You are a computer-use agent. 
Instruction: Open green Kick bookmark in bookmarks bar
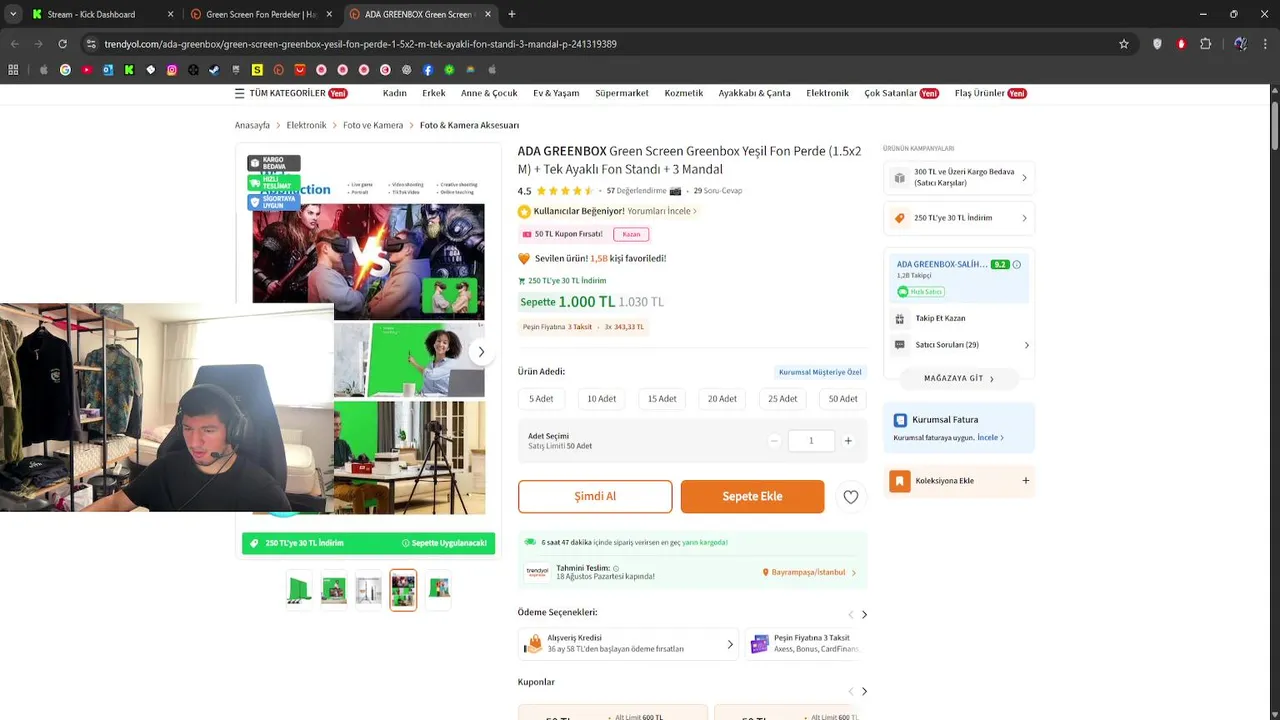[x=129, y=70]
